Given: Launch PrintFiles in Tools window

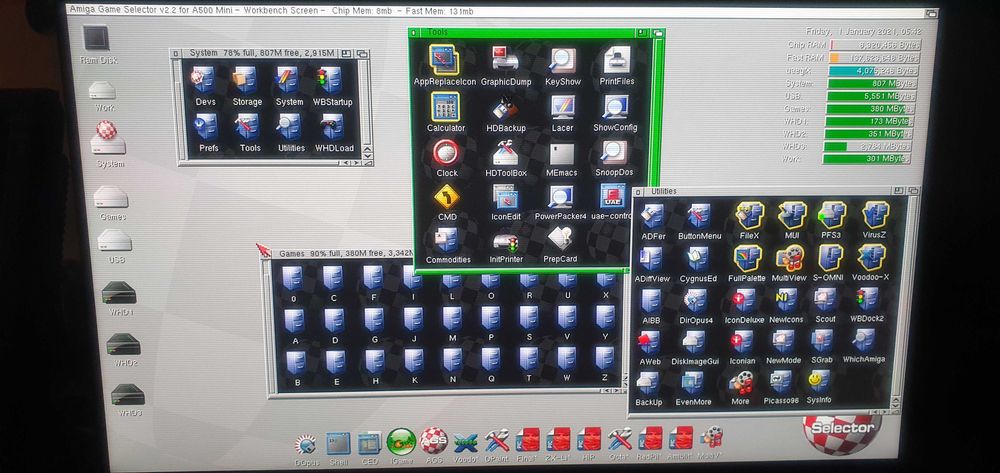Looking at the screenshot, I should [x=617, y=60].
